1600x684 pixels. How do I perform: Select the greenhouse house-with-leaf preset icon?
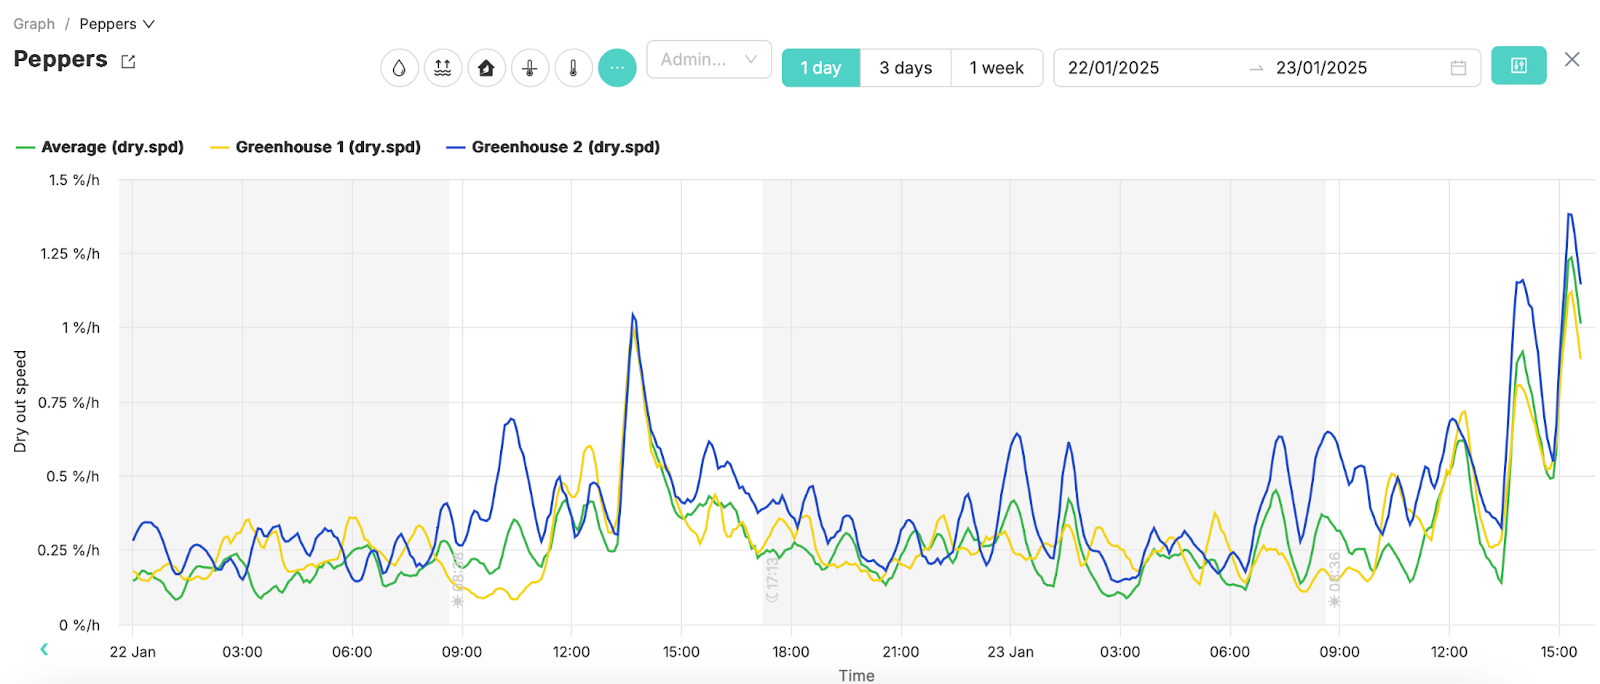[486, 68]
